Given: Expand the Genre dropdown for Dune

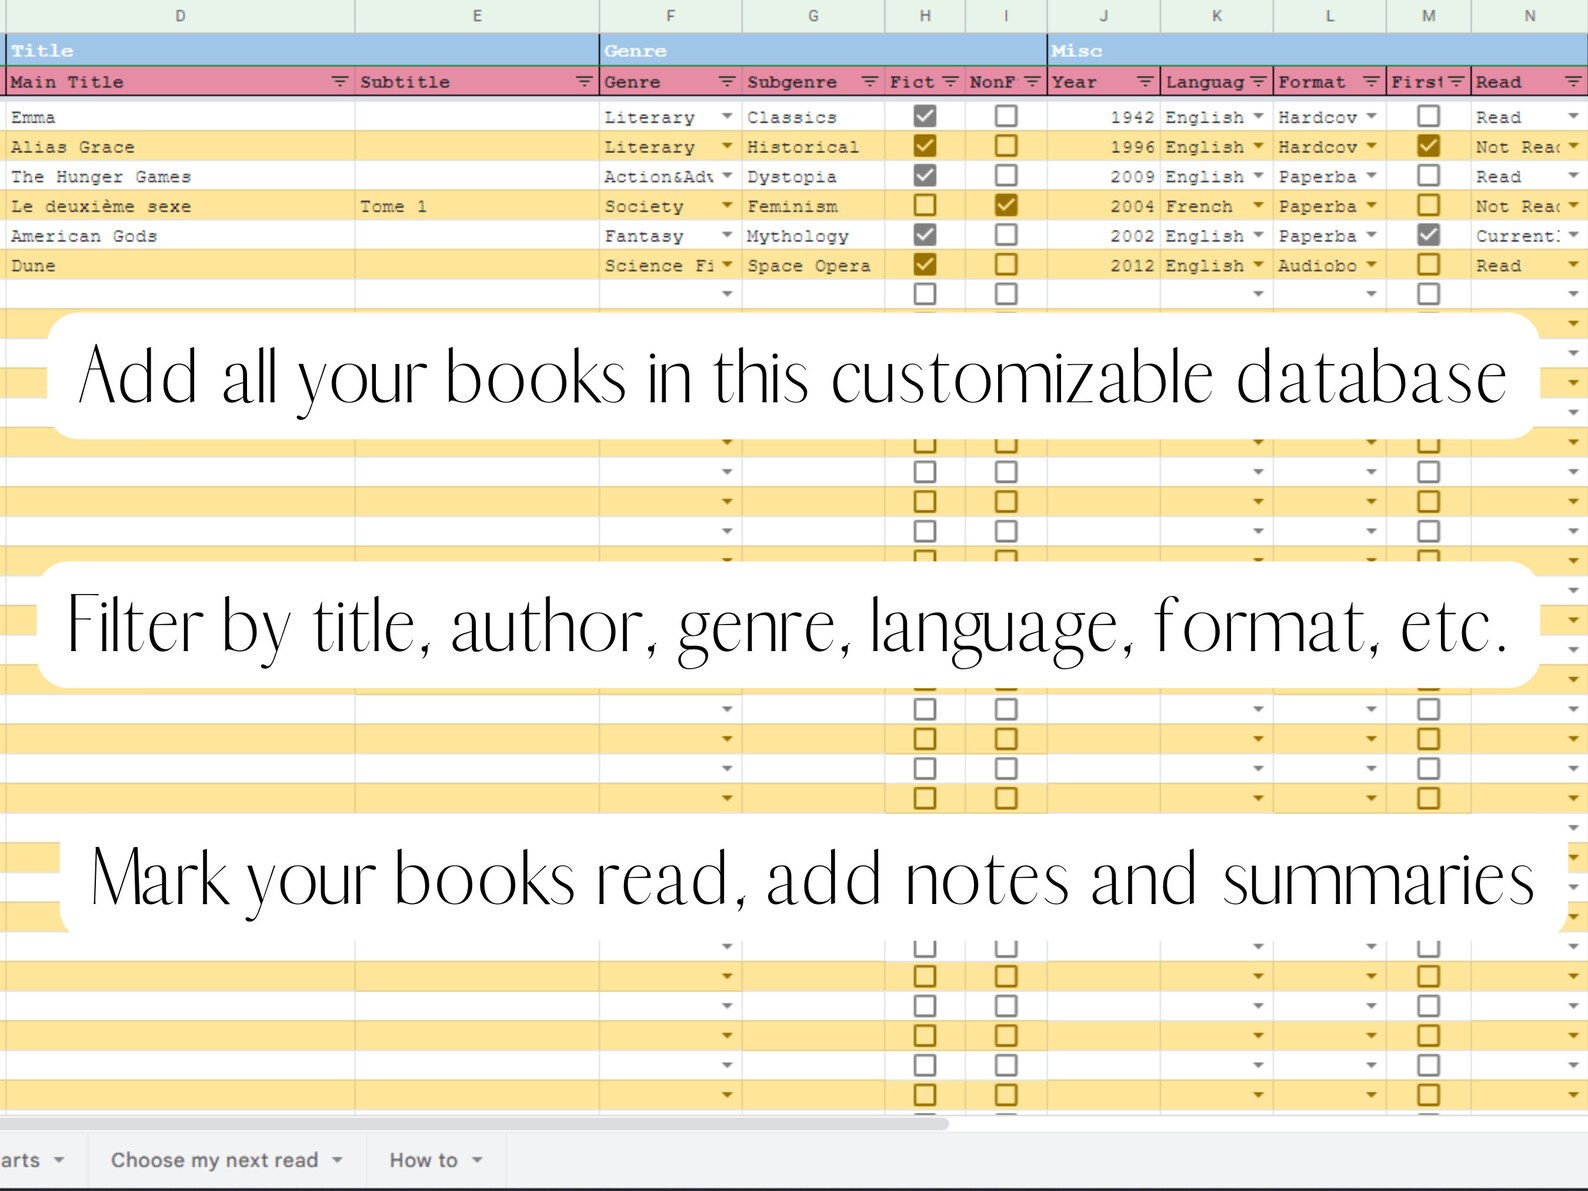Looking at the screenshot, I should (727, 265).
